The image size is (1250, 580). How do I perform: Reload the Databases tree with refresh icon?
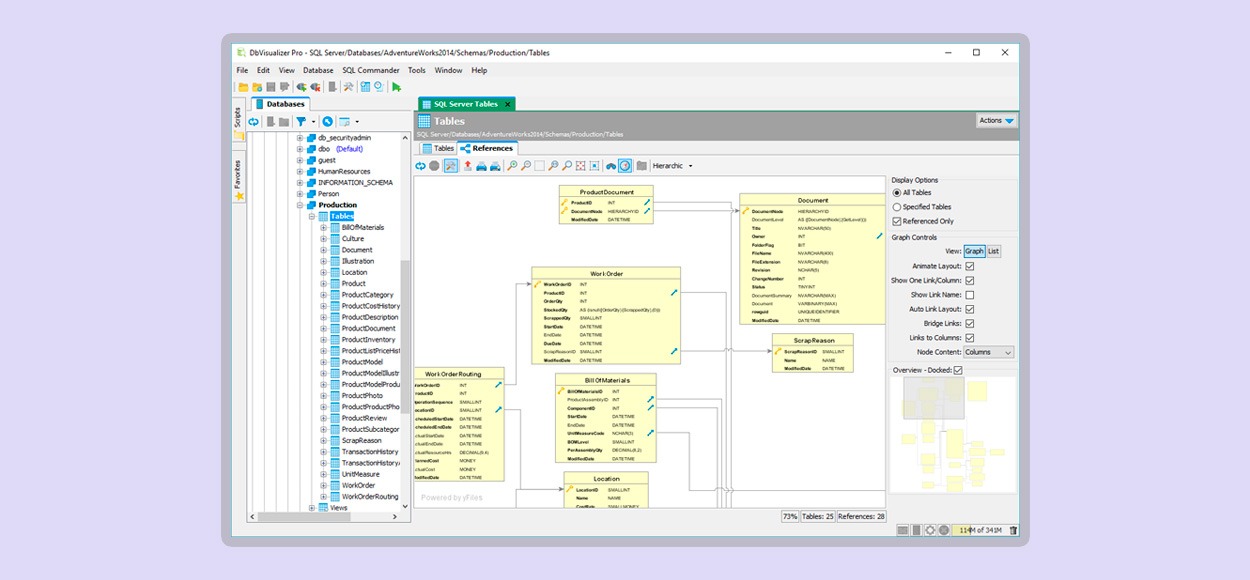(x=254, y=122)
